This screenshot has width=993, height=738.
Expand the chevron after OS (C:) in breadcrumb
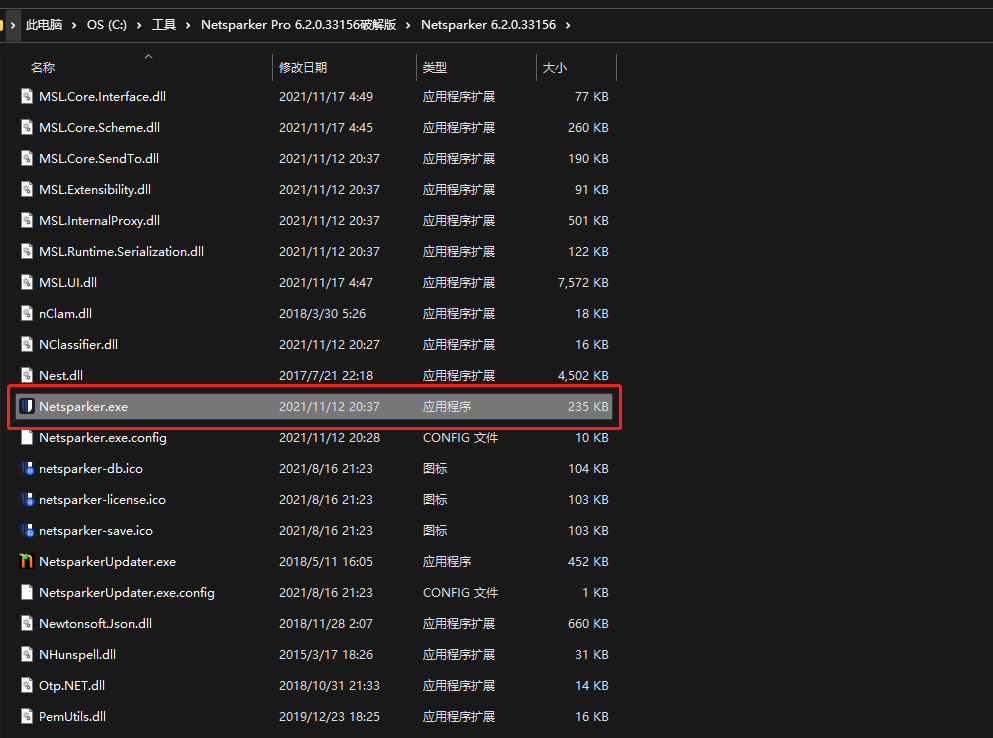tap(139, 25)
